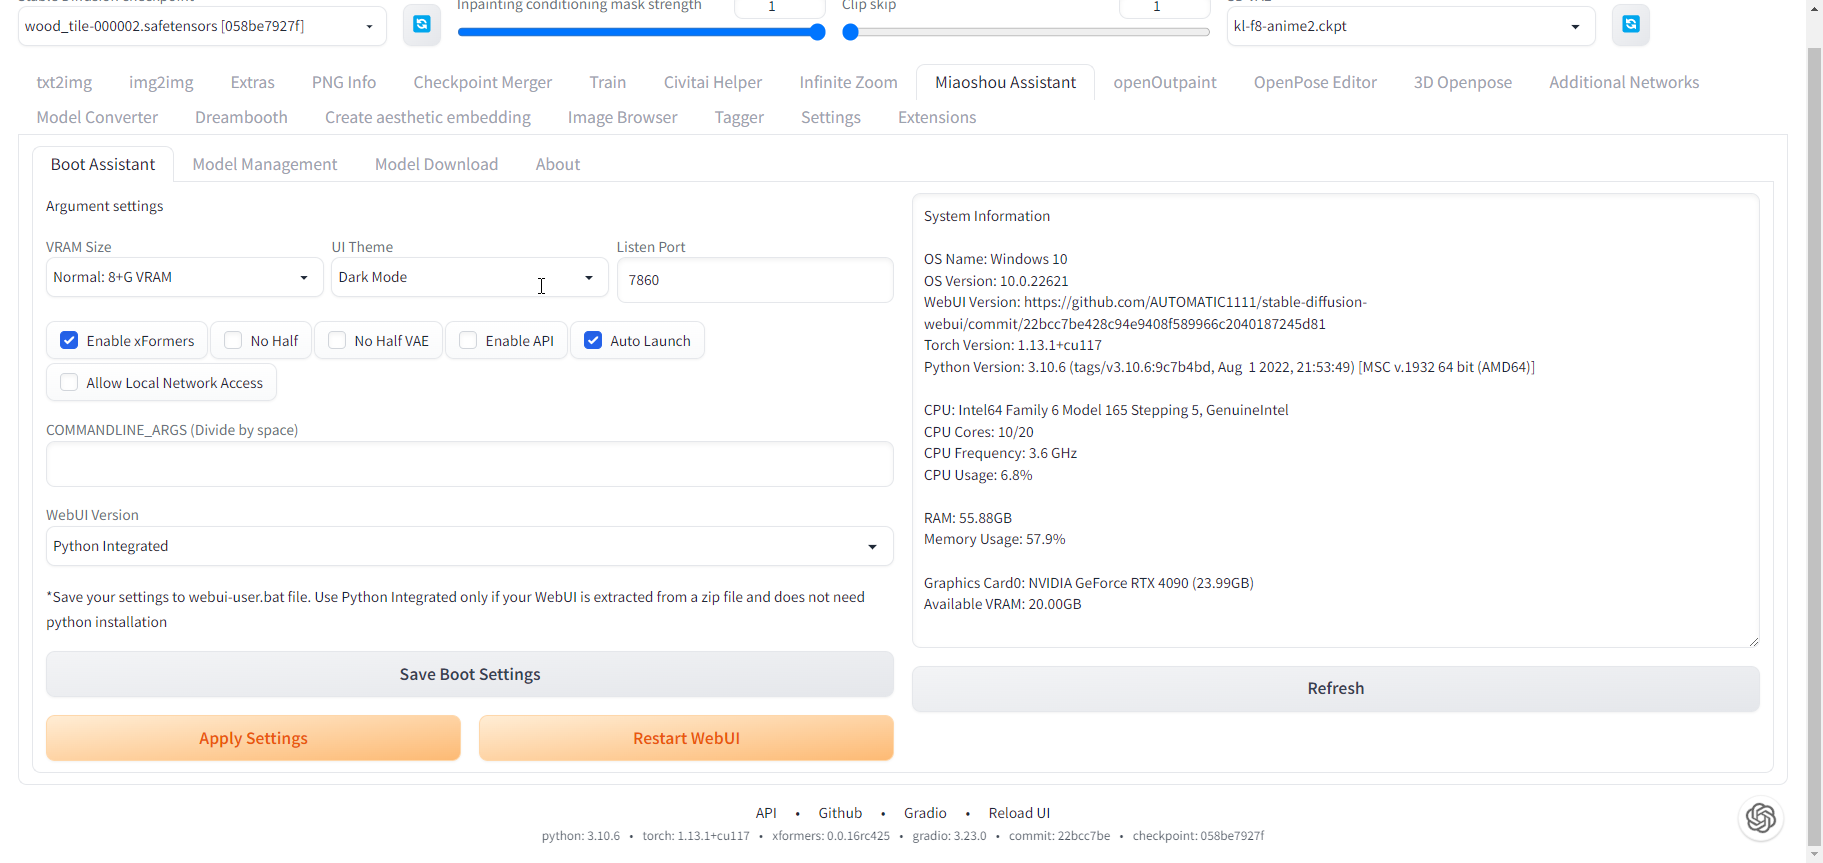Go to Checkpoint Merger tab
Screen dimensions: 1823x863
coord(483,82)
